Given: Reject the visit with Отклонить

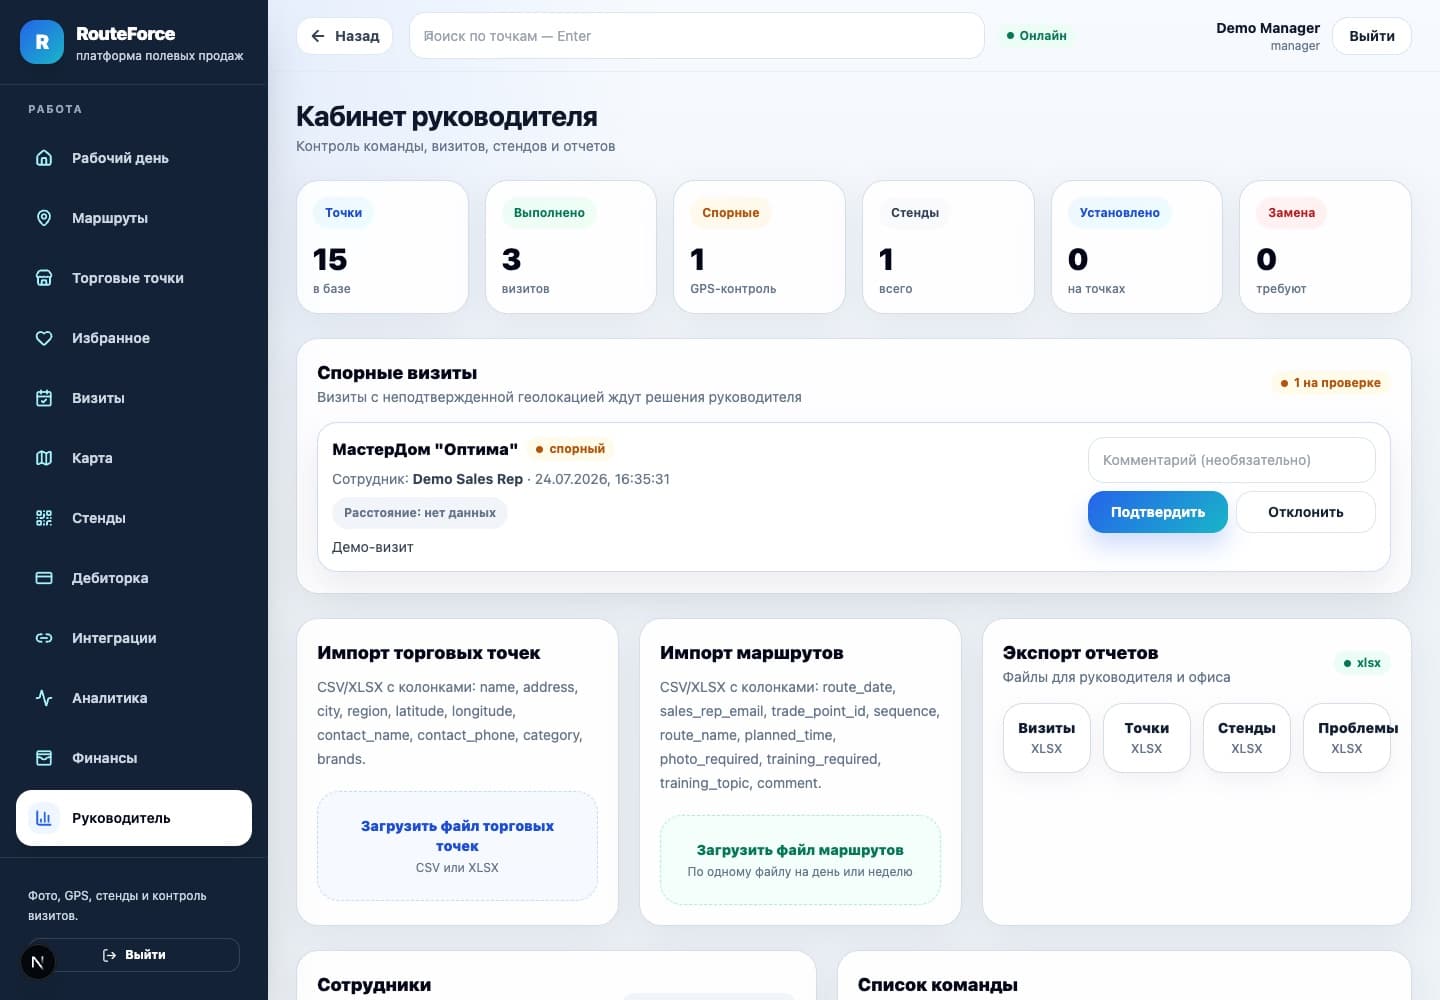Looking at the screenshot, I should click(1306, 512).
